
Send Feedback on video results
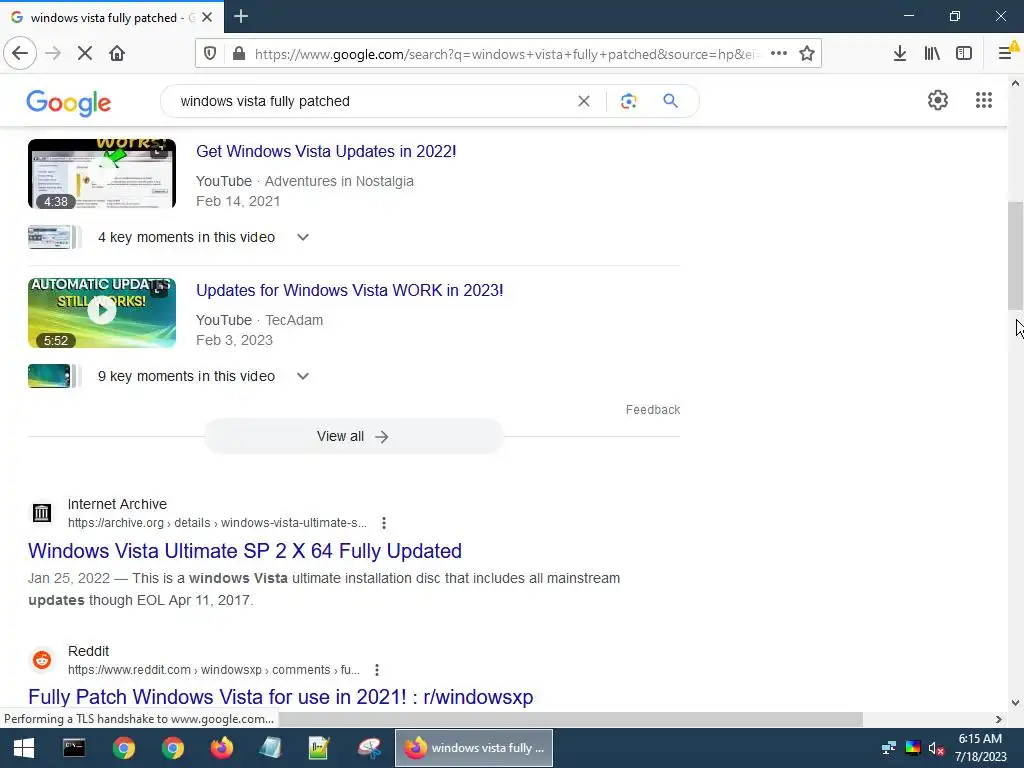tap(652, 409)
